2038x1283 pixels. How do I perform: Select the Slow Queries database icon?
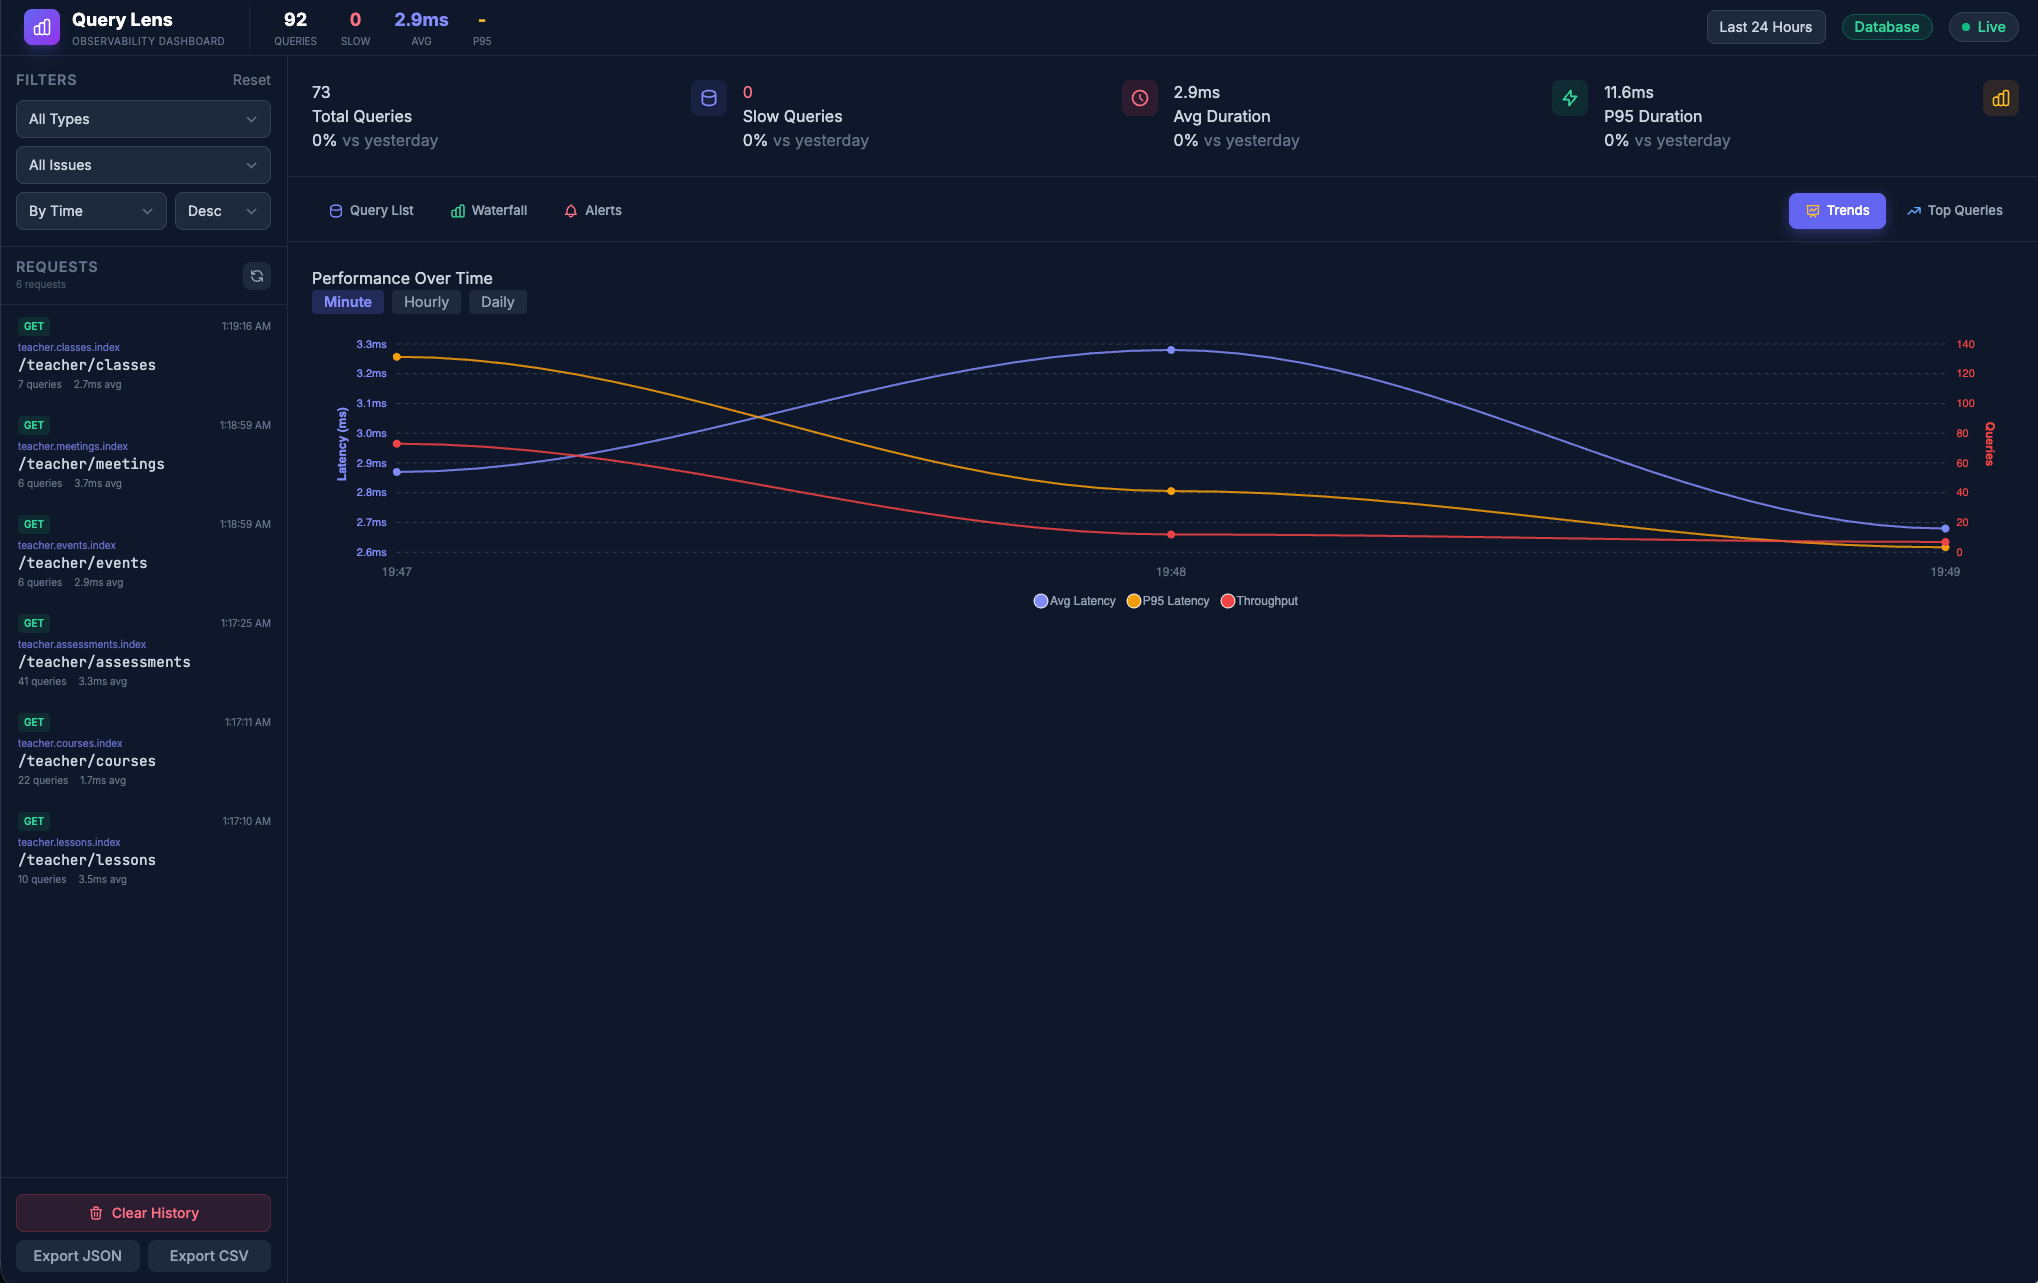709,98
